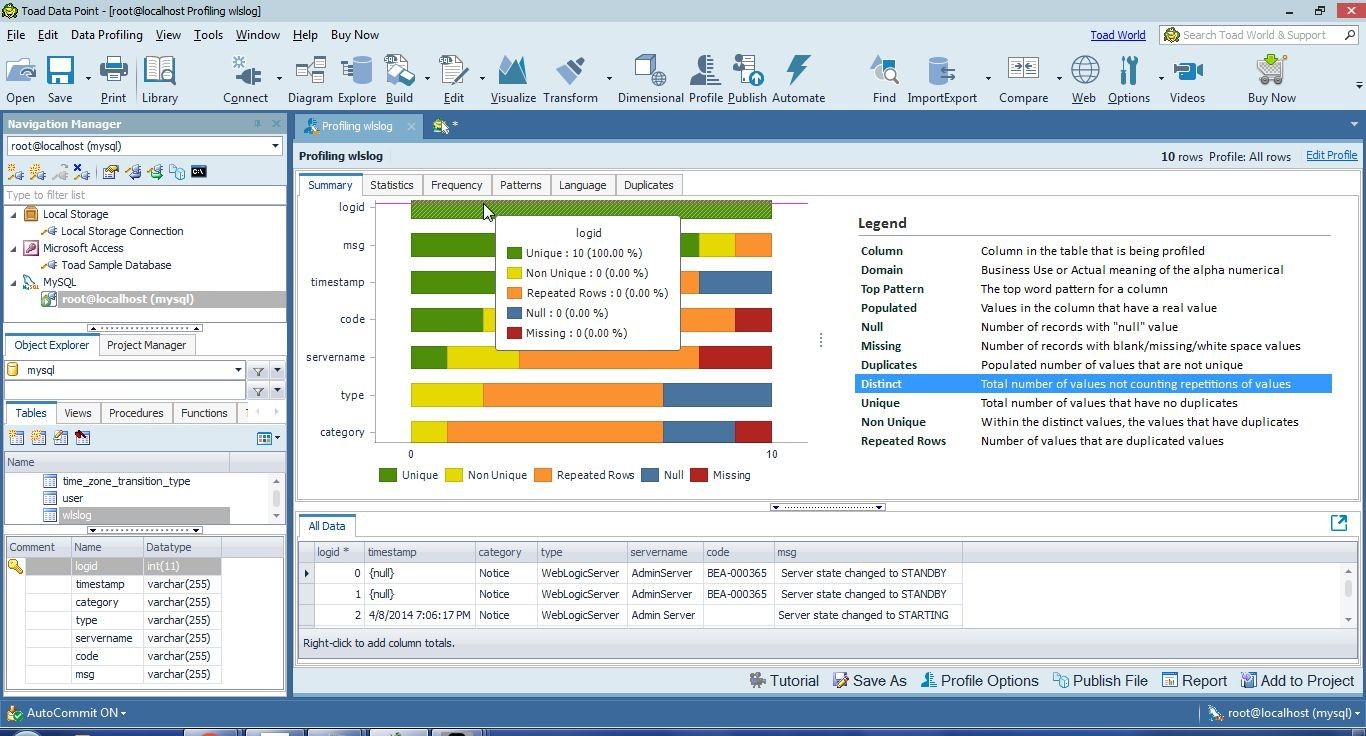
Task: Switch to the Duplicates tab
Action: tap(648, 185)
